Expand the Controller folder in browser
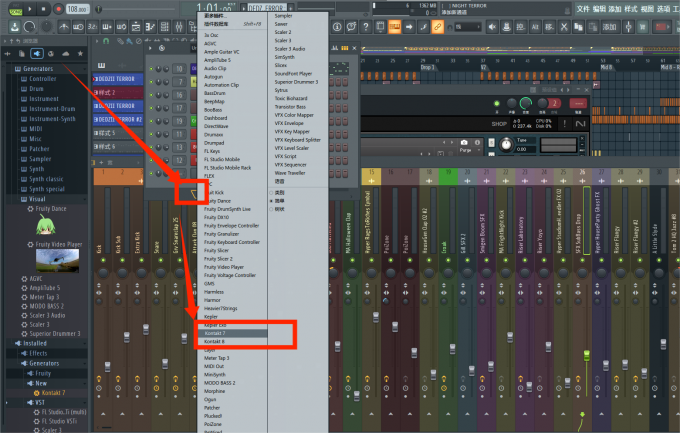680x433 pixels. coord(42,79)
